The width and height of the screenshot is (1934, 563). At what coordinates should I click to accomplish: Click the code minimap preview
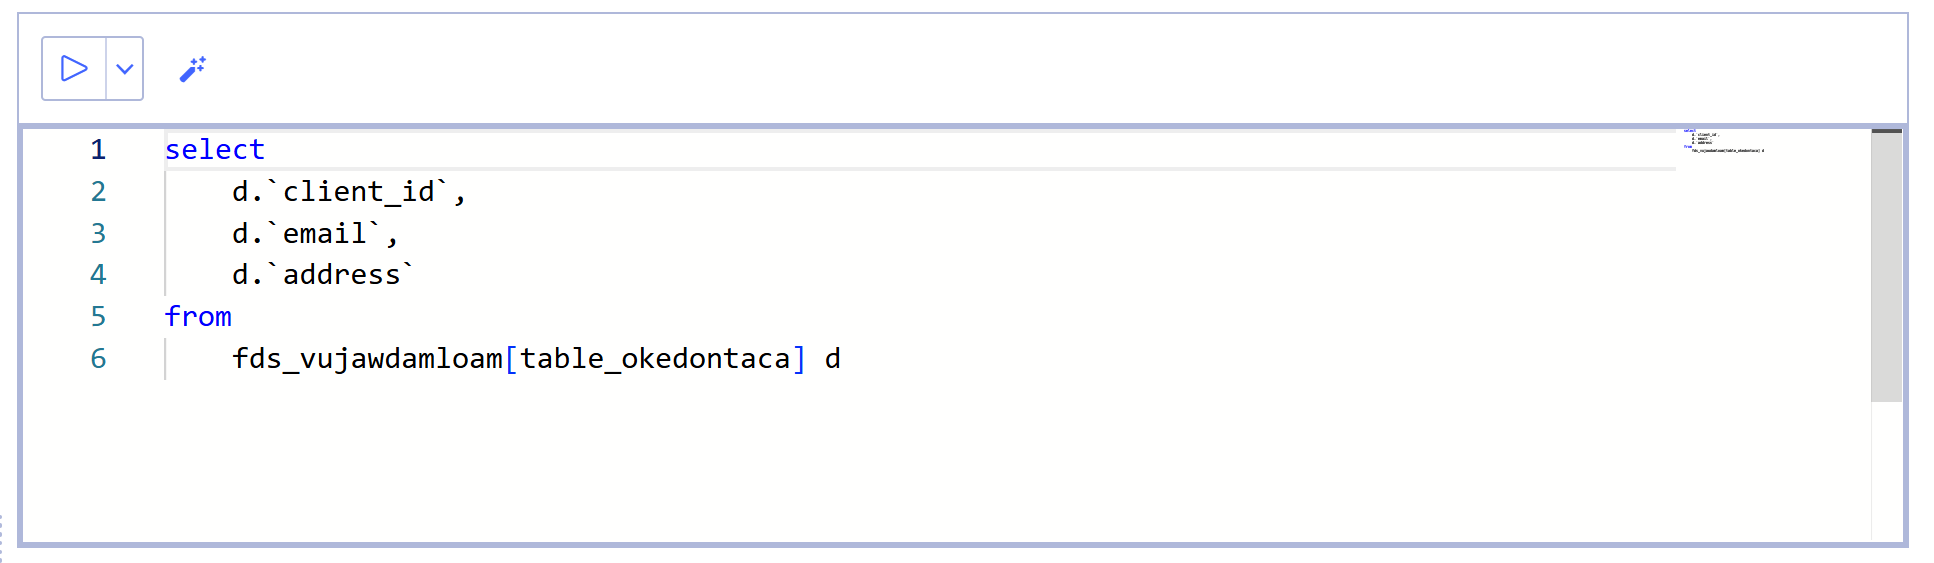coord(1724,141)
